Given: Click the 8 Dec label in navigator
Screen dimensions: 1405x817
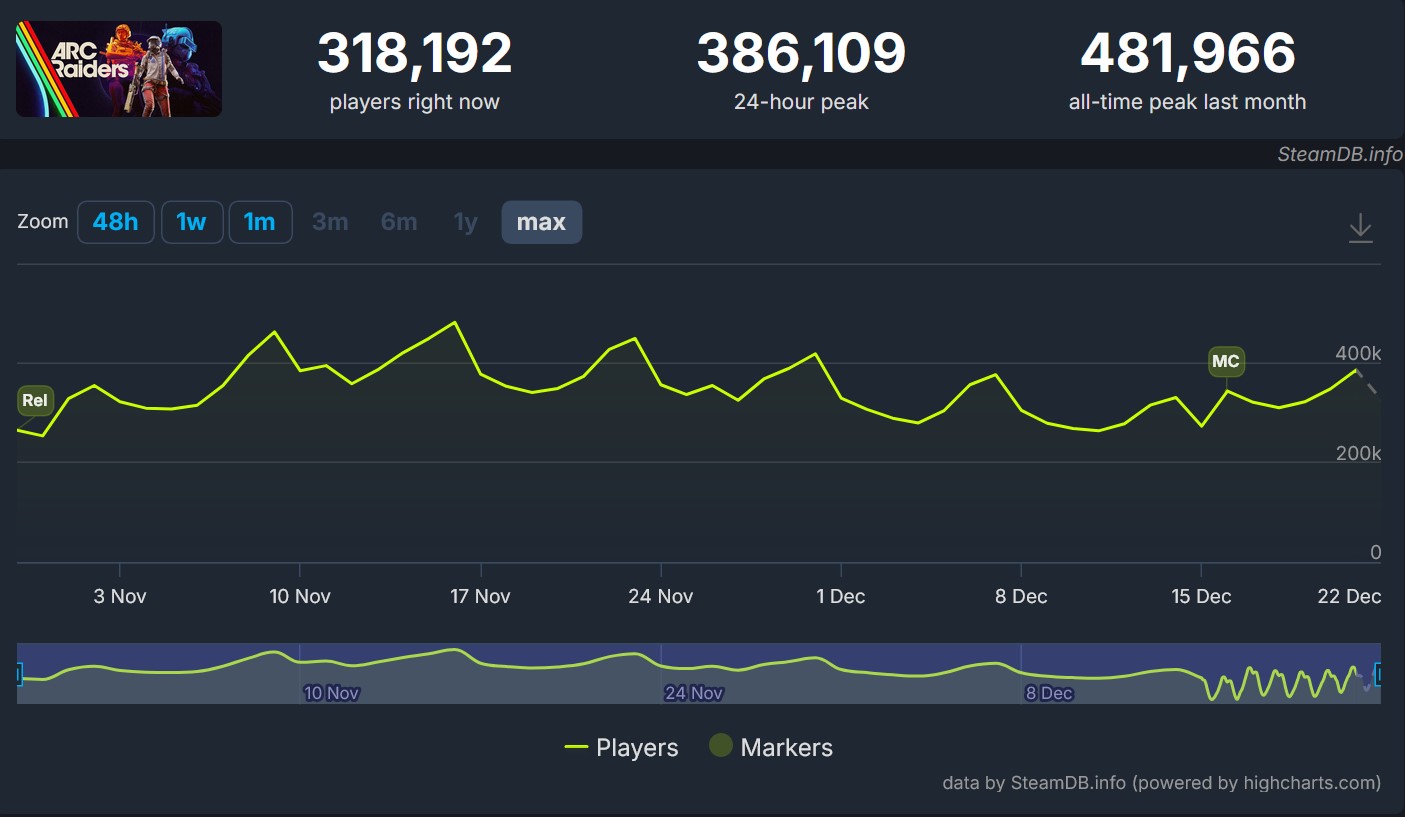Looking at the screenshot, I should pyautogui.click(x=1049, y=693).
